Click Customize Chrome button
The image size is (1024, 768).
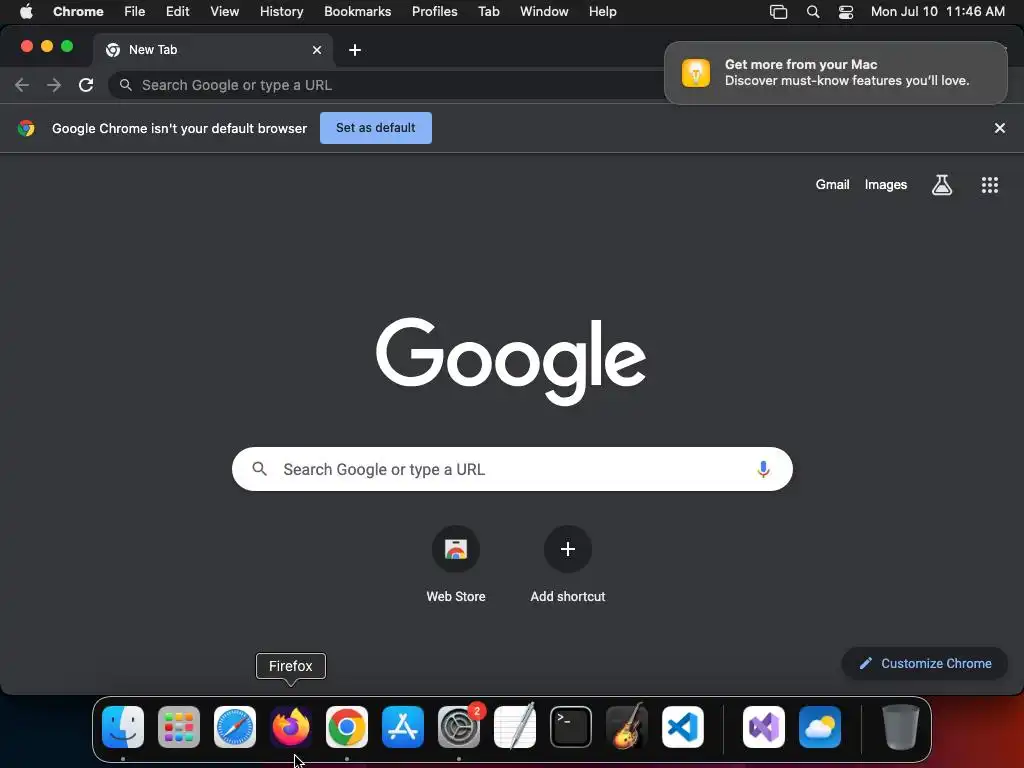coord(925,664)
